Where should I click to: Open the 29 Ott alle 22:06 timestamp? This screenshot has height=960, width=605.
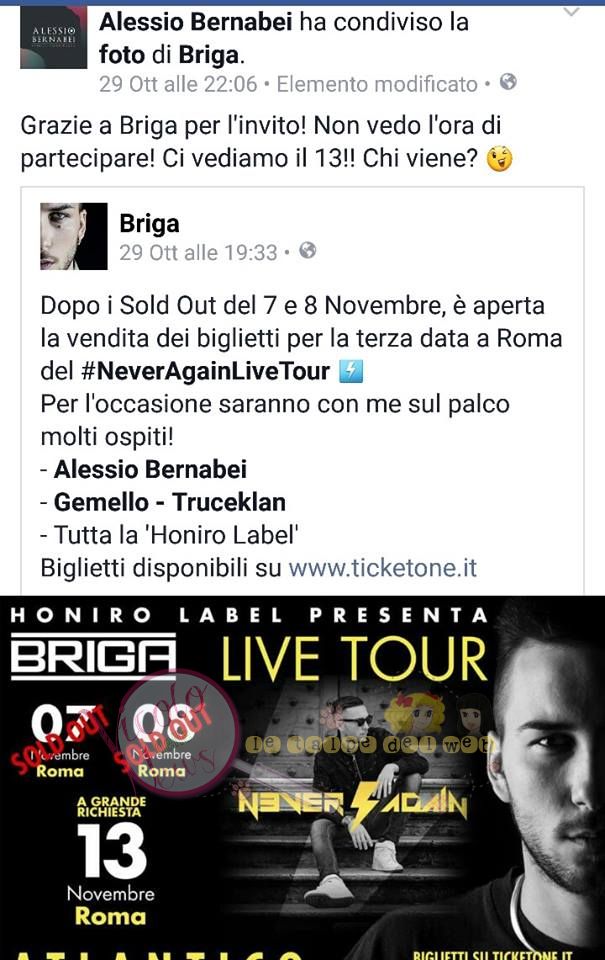(x=178, y=84)
